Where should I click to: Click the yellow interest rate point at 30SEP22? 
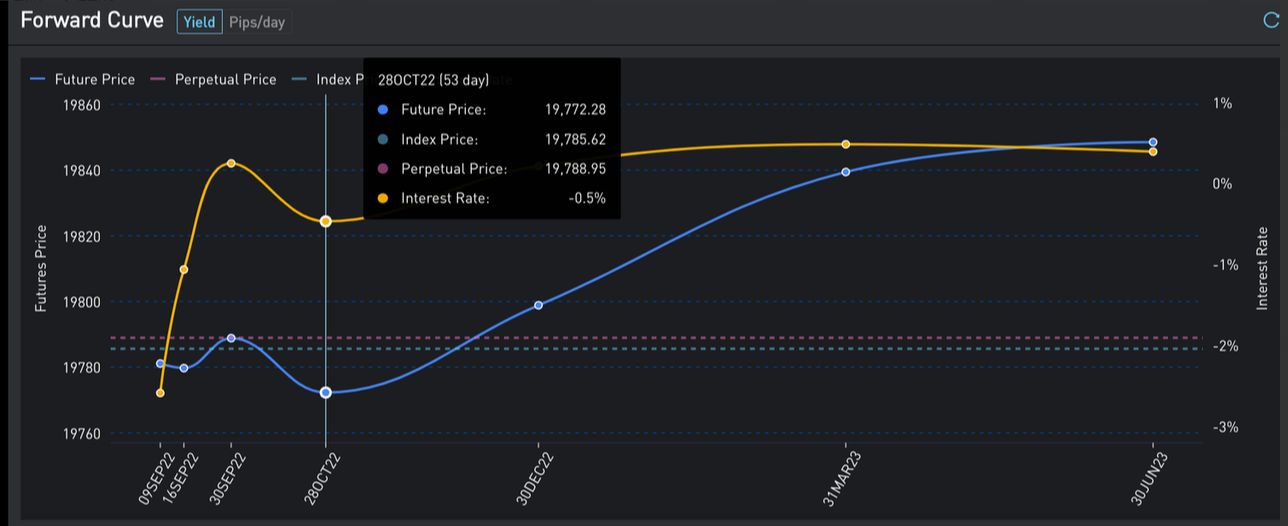pos(231,163)
